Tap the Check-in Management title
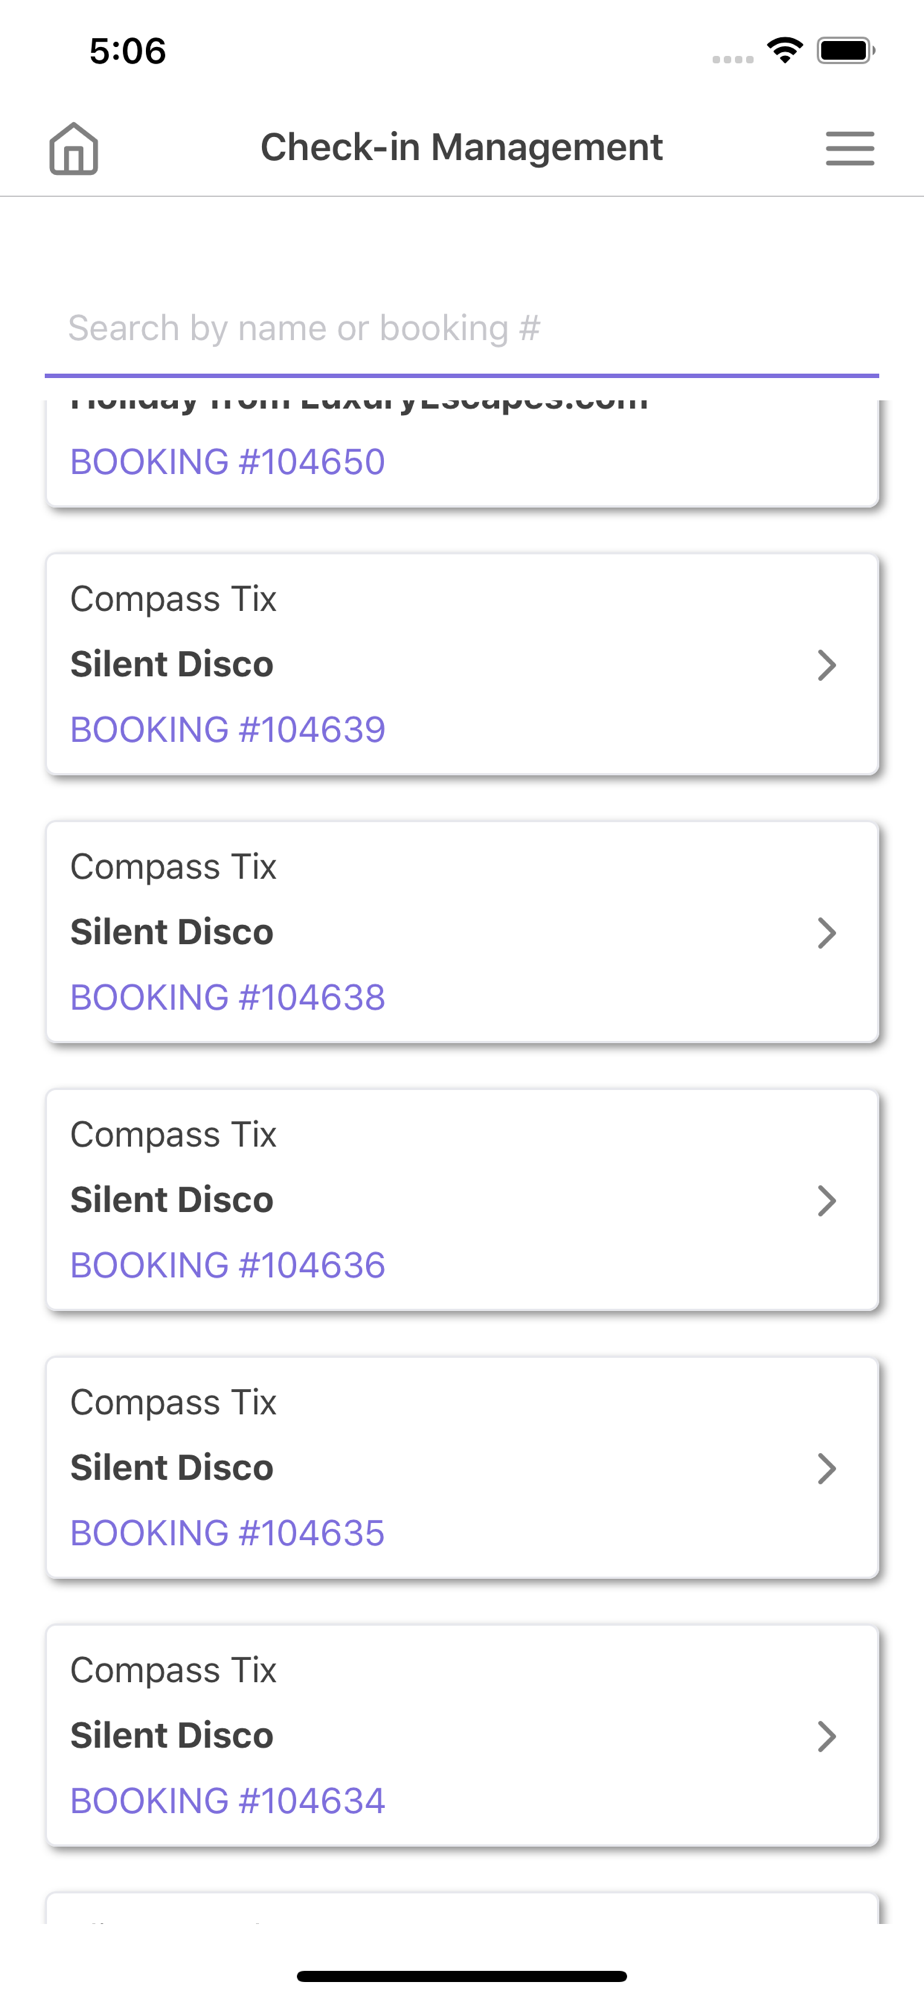The image size is (924, 2000). [x=461, y=148]
